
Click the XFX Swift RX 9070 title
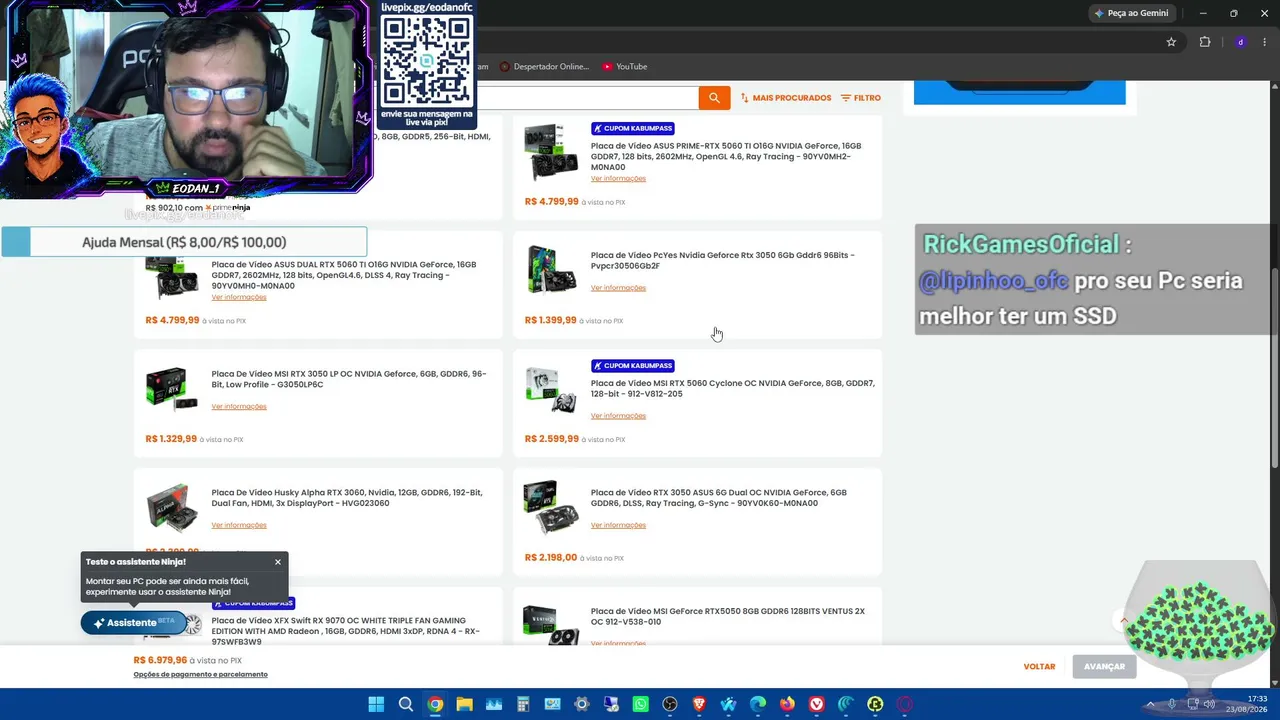346,631
